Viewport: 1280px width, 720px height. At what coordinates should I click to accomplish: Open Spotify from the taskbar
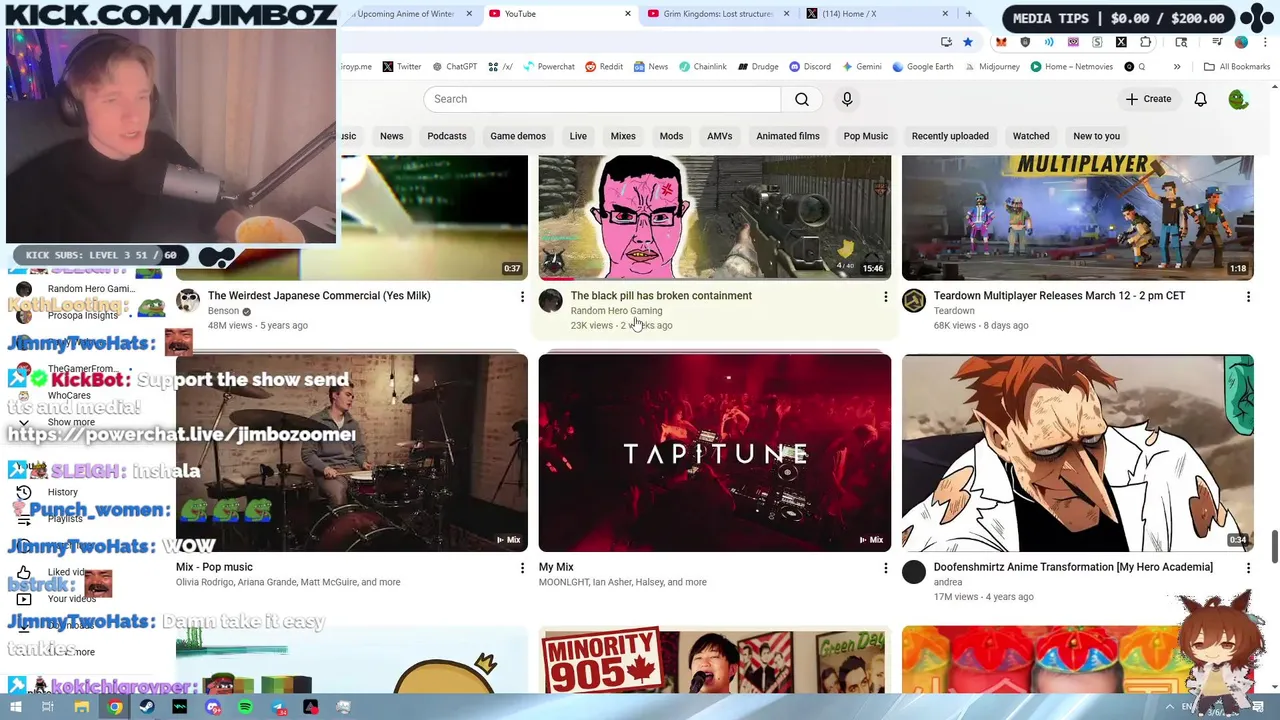pyautogui.click(x=245, y=707)
